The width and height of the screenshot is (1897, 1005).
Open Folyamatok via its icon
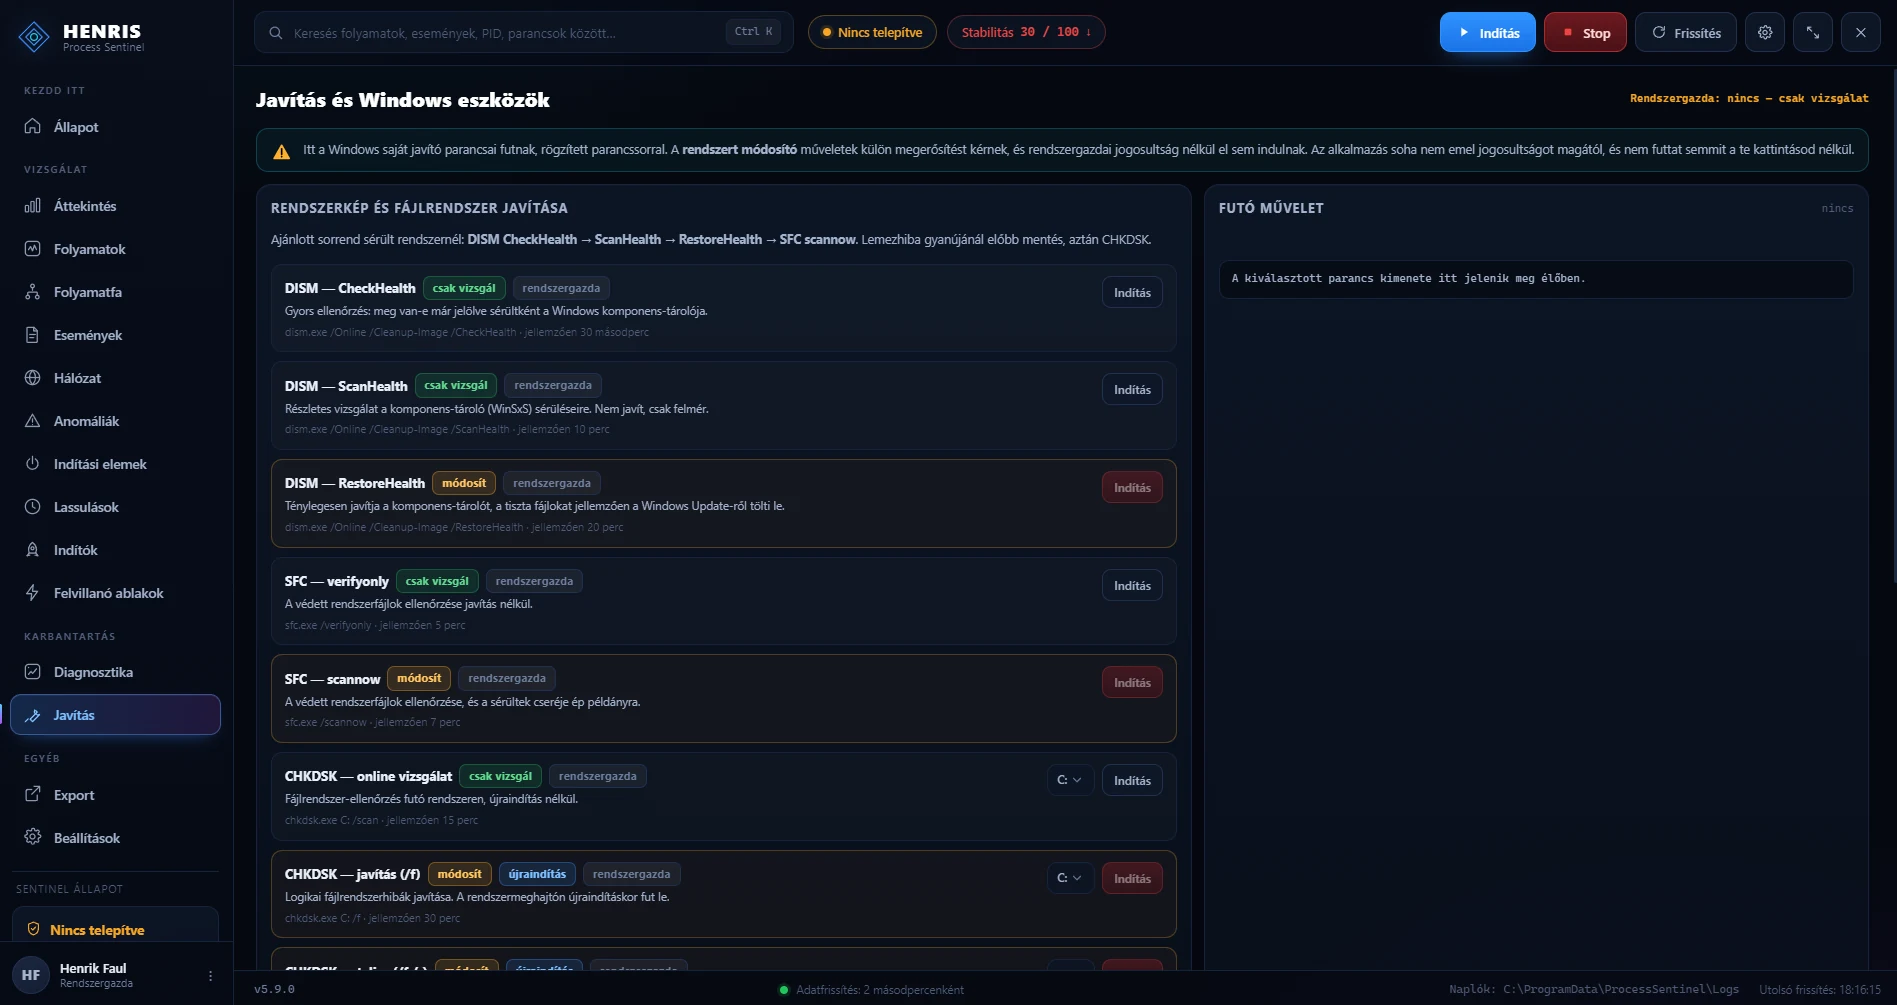click(33, 248)
